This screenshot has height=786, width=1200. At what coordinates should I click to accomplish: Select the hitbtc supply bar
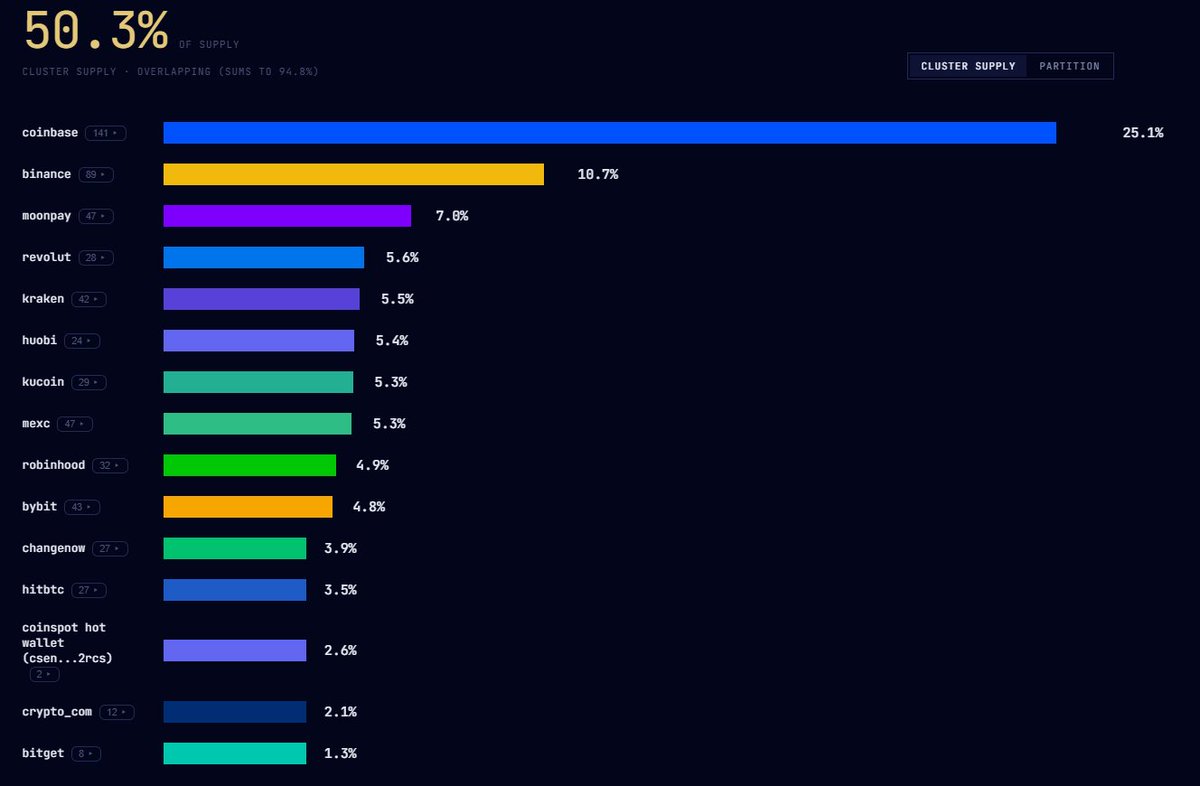(x=235, y=590)
